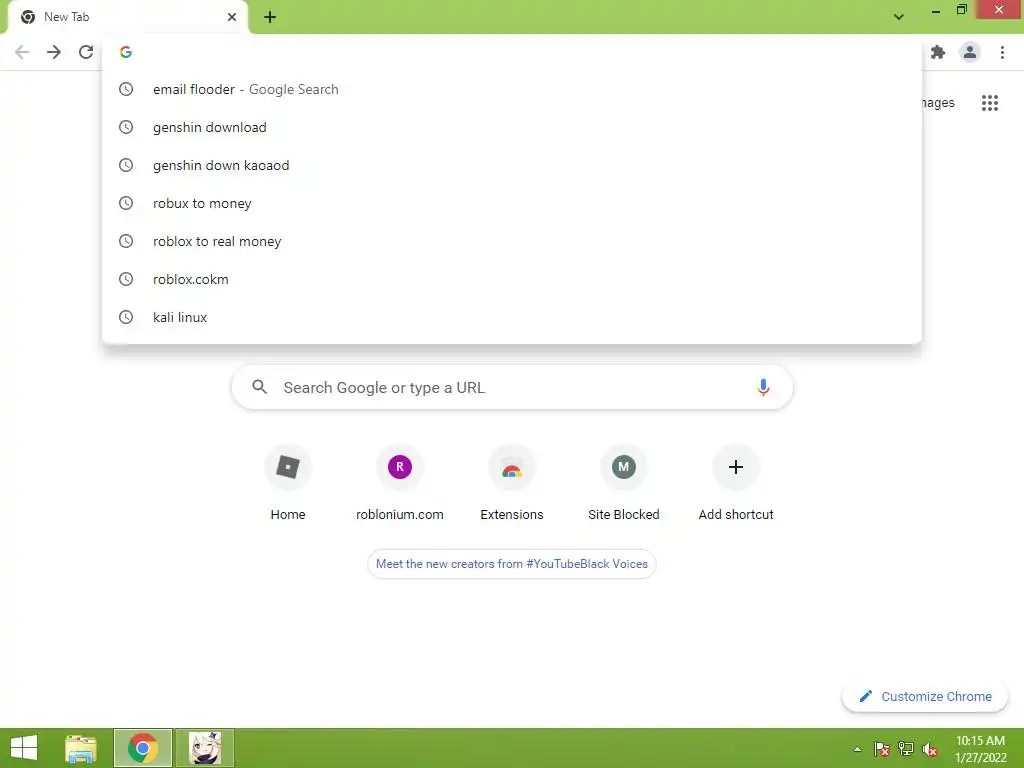Open a new tab with plus button

[270, 17]
